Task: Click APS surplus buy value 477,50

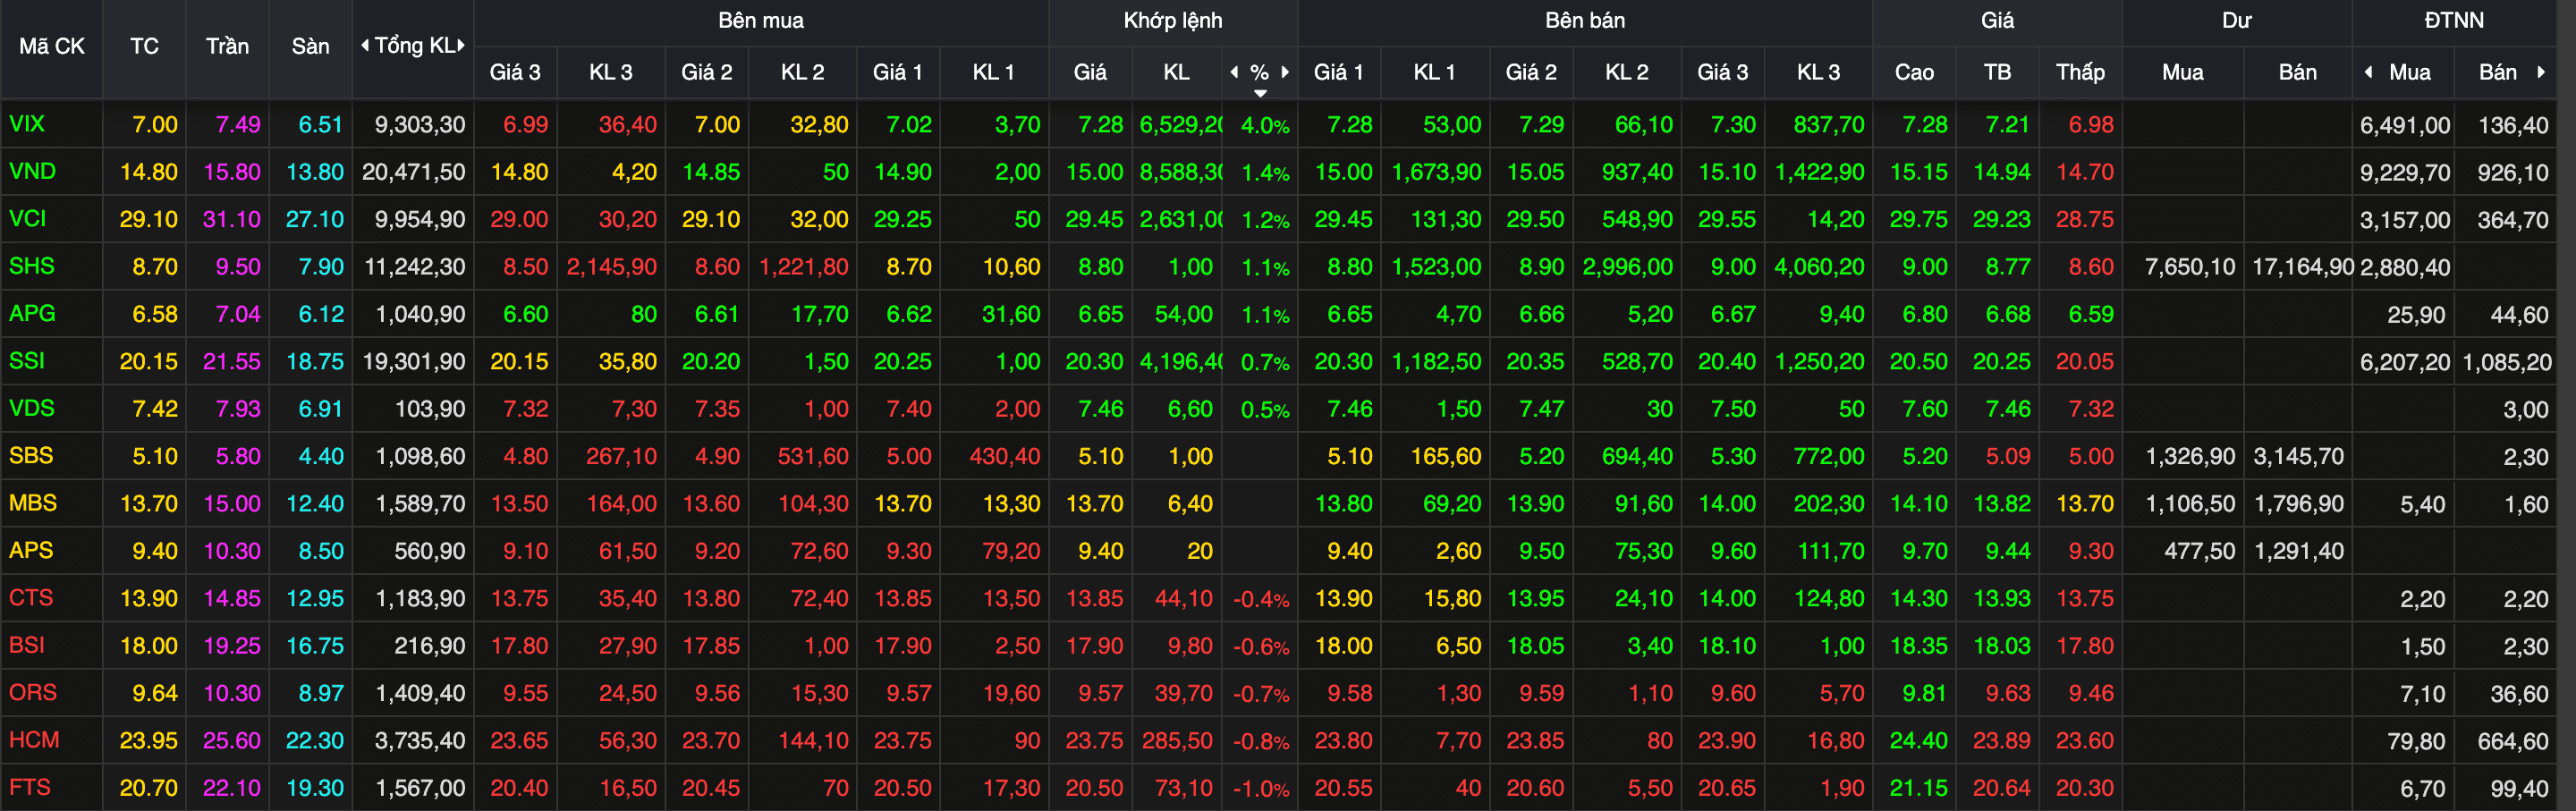Action: [x=2200, y=551]
